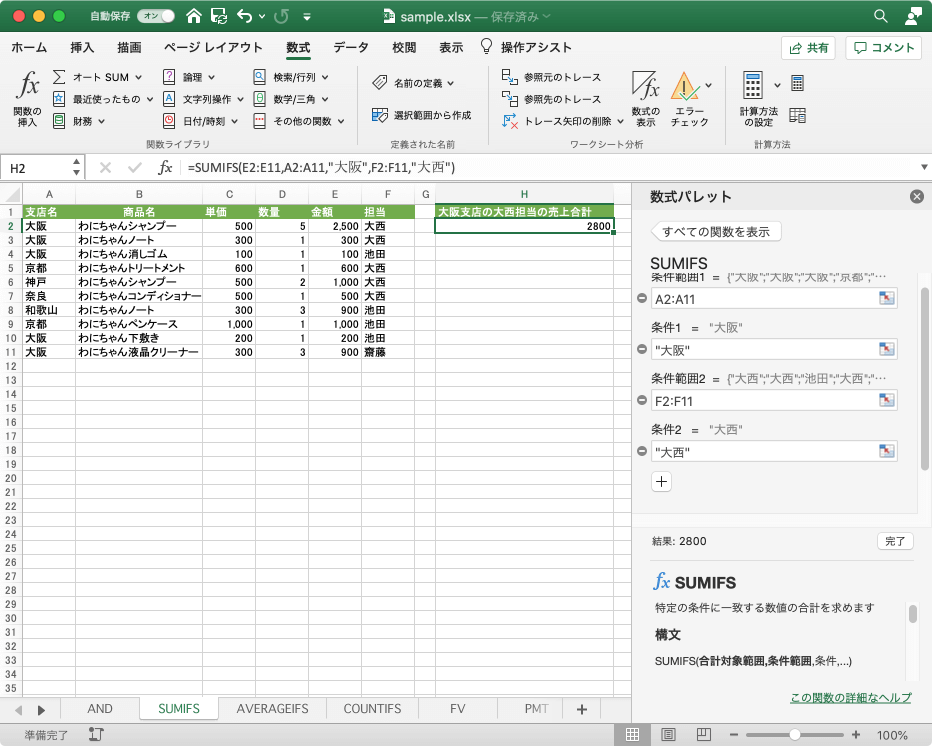932x746 pixels.
Task: Click the Define Name (名前の定義) tag icon
Action: (380, 83)
